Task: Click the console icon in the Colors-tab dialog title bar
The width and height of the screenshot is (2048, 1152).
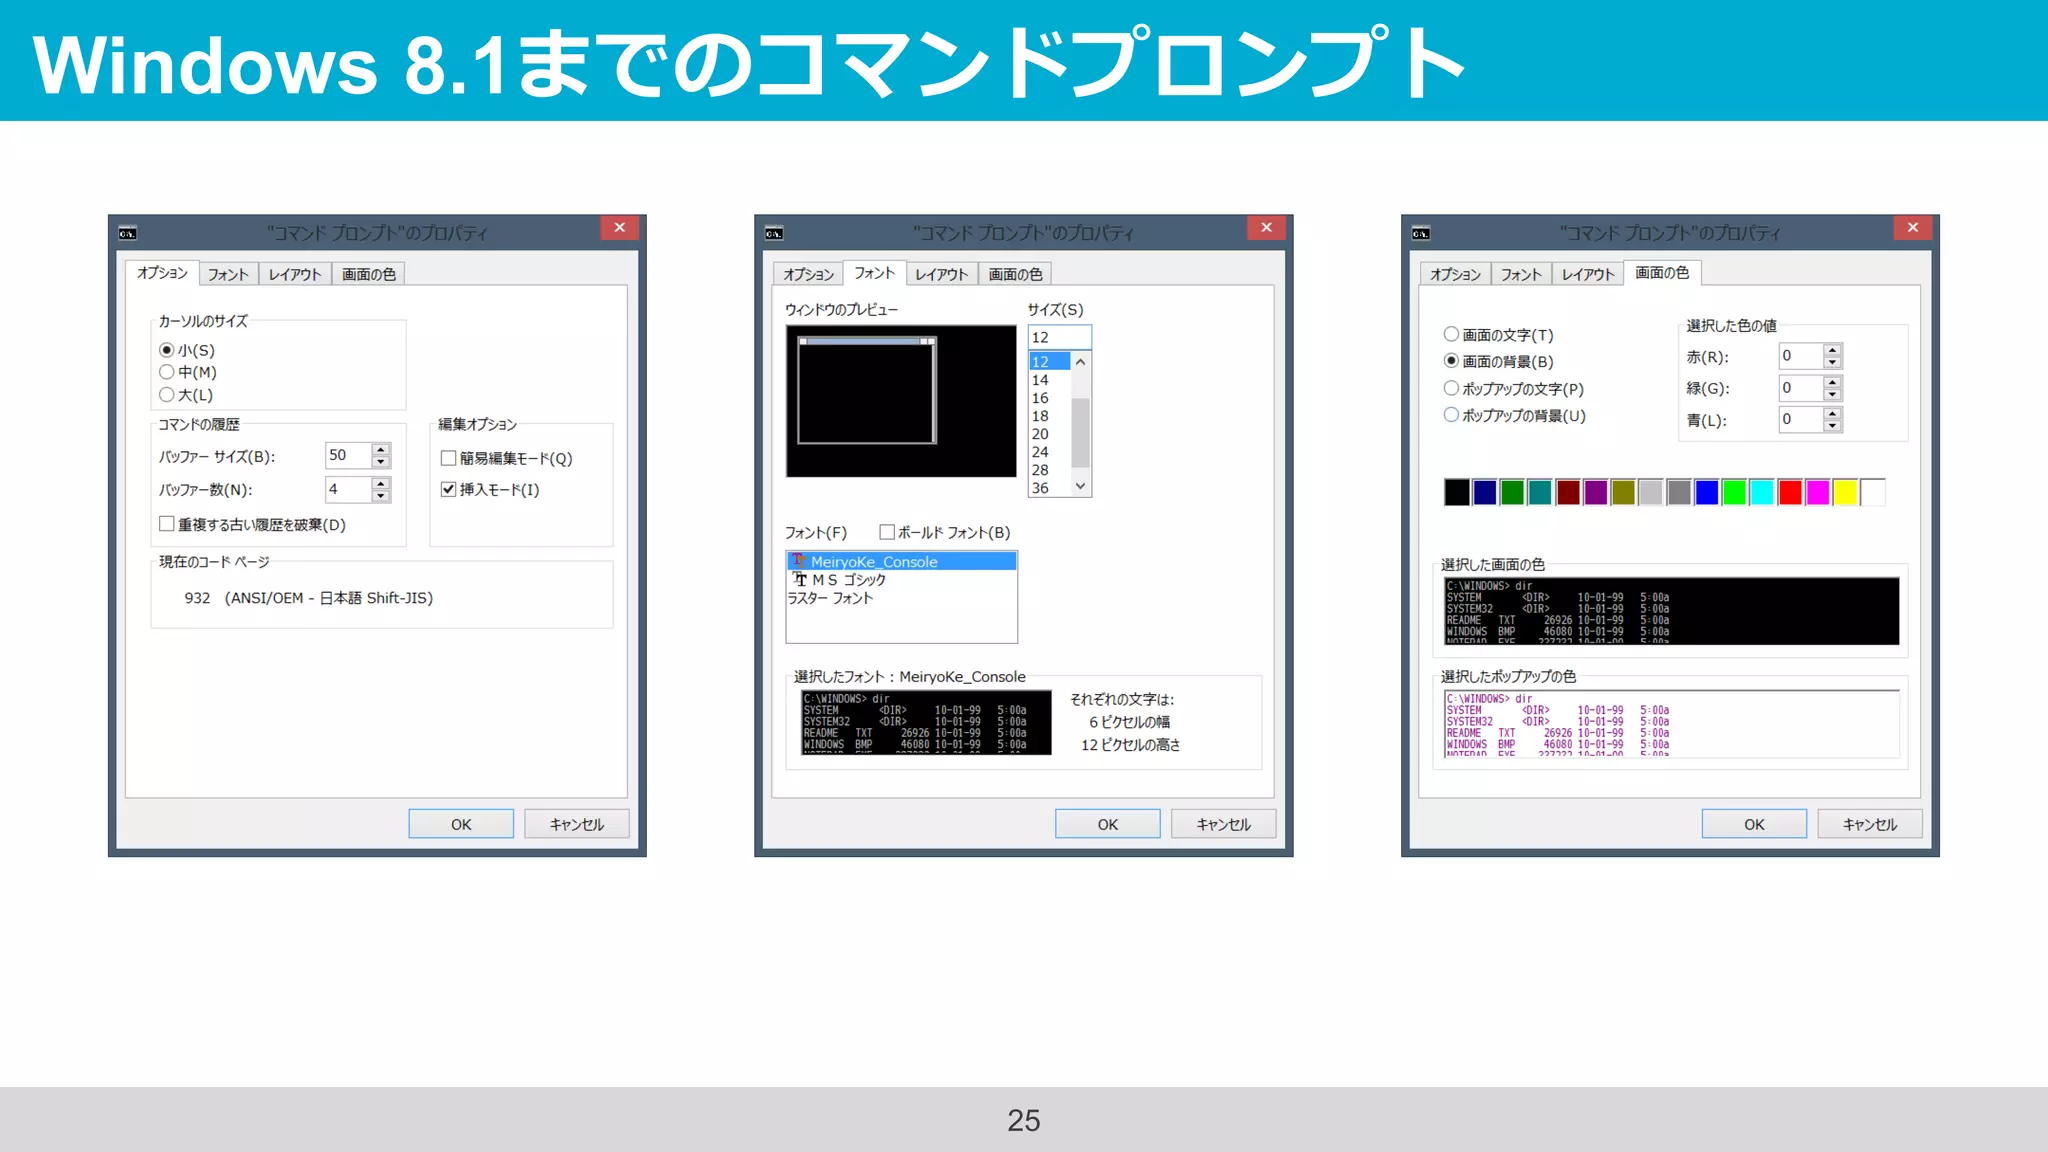Action: coord(1421,233)
